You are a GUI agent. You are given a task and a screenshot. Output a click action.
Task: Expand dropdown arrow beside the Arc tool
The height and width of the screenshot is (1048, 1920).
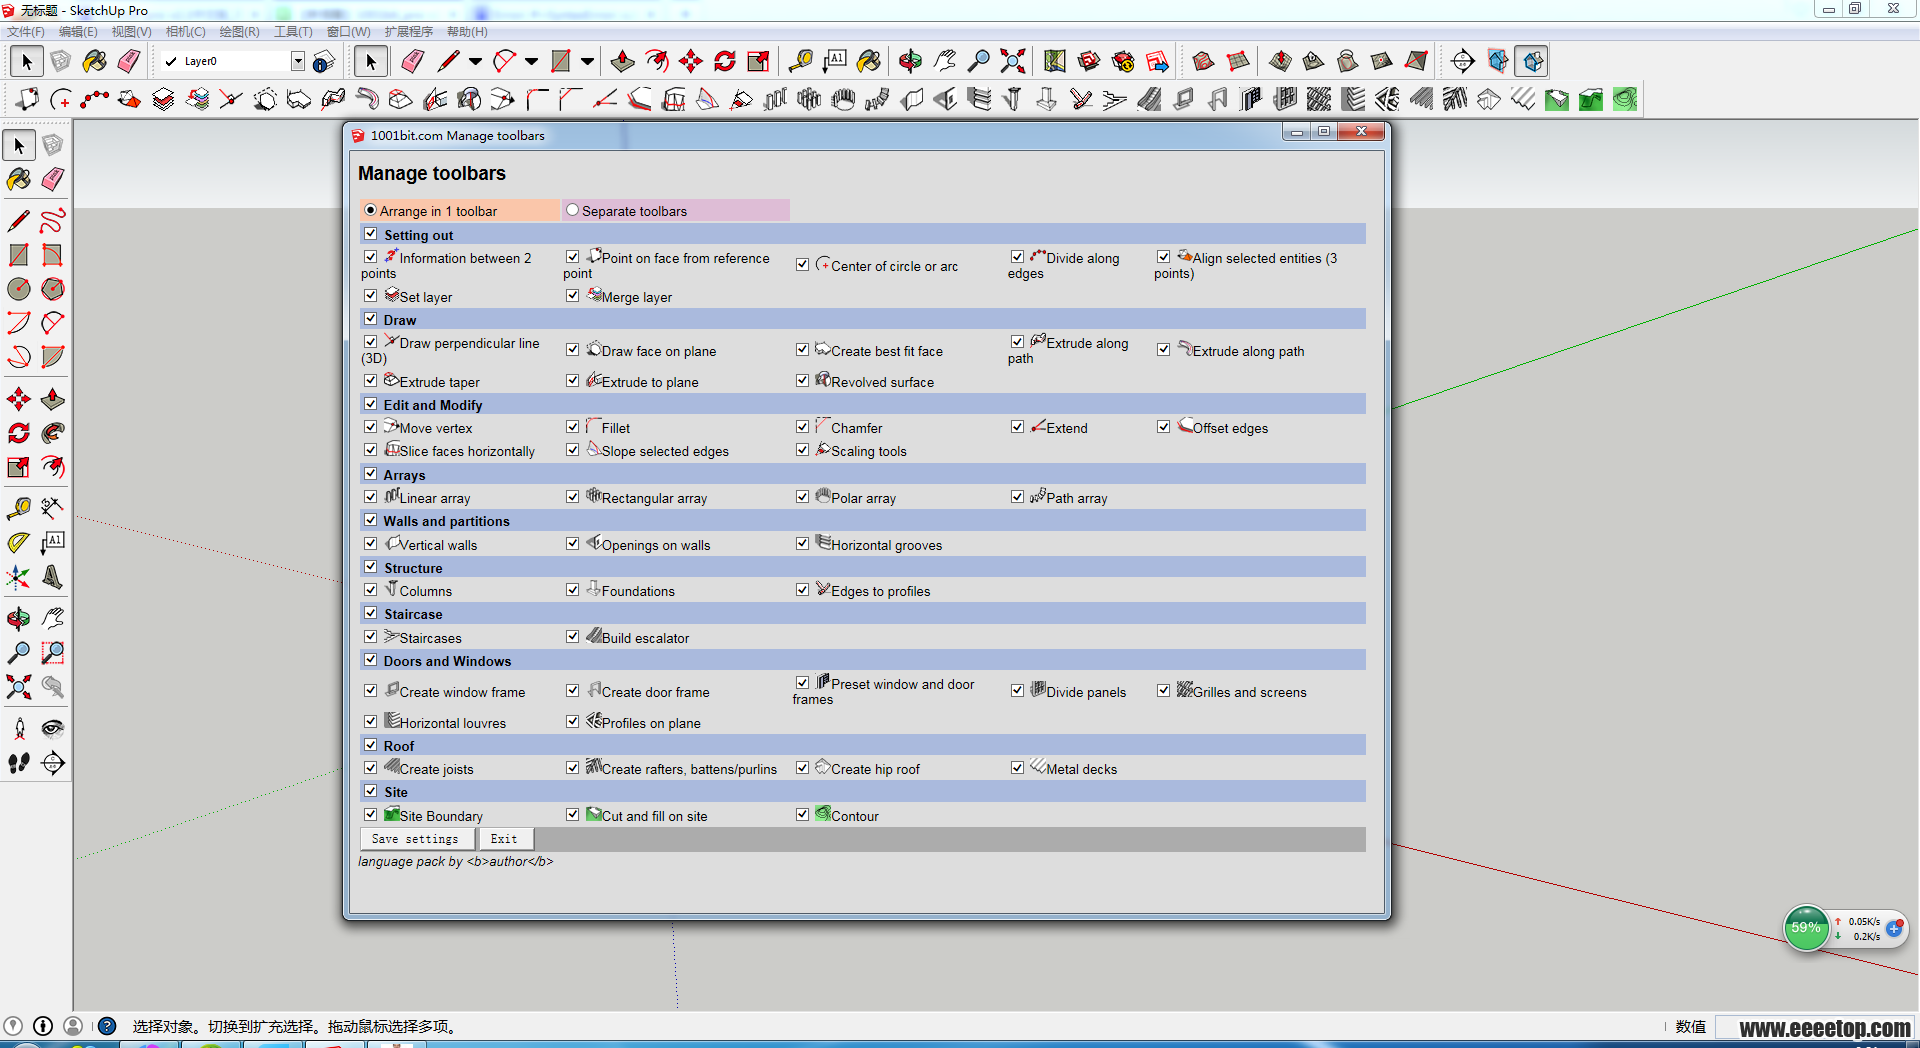531,62
